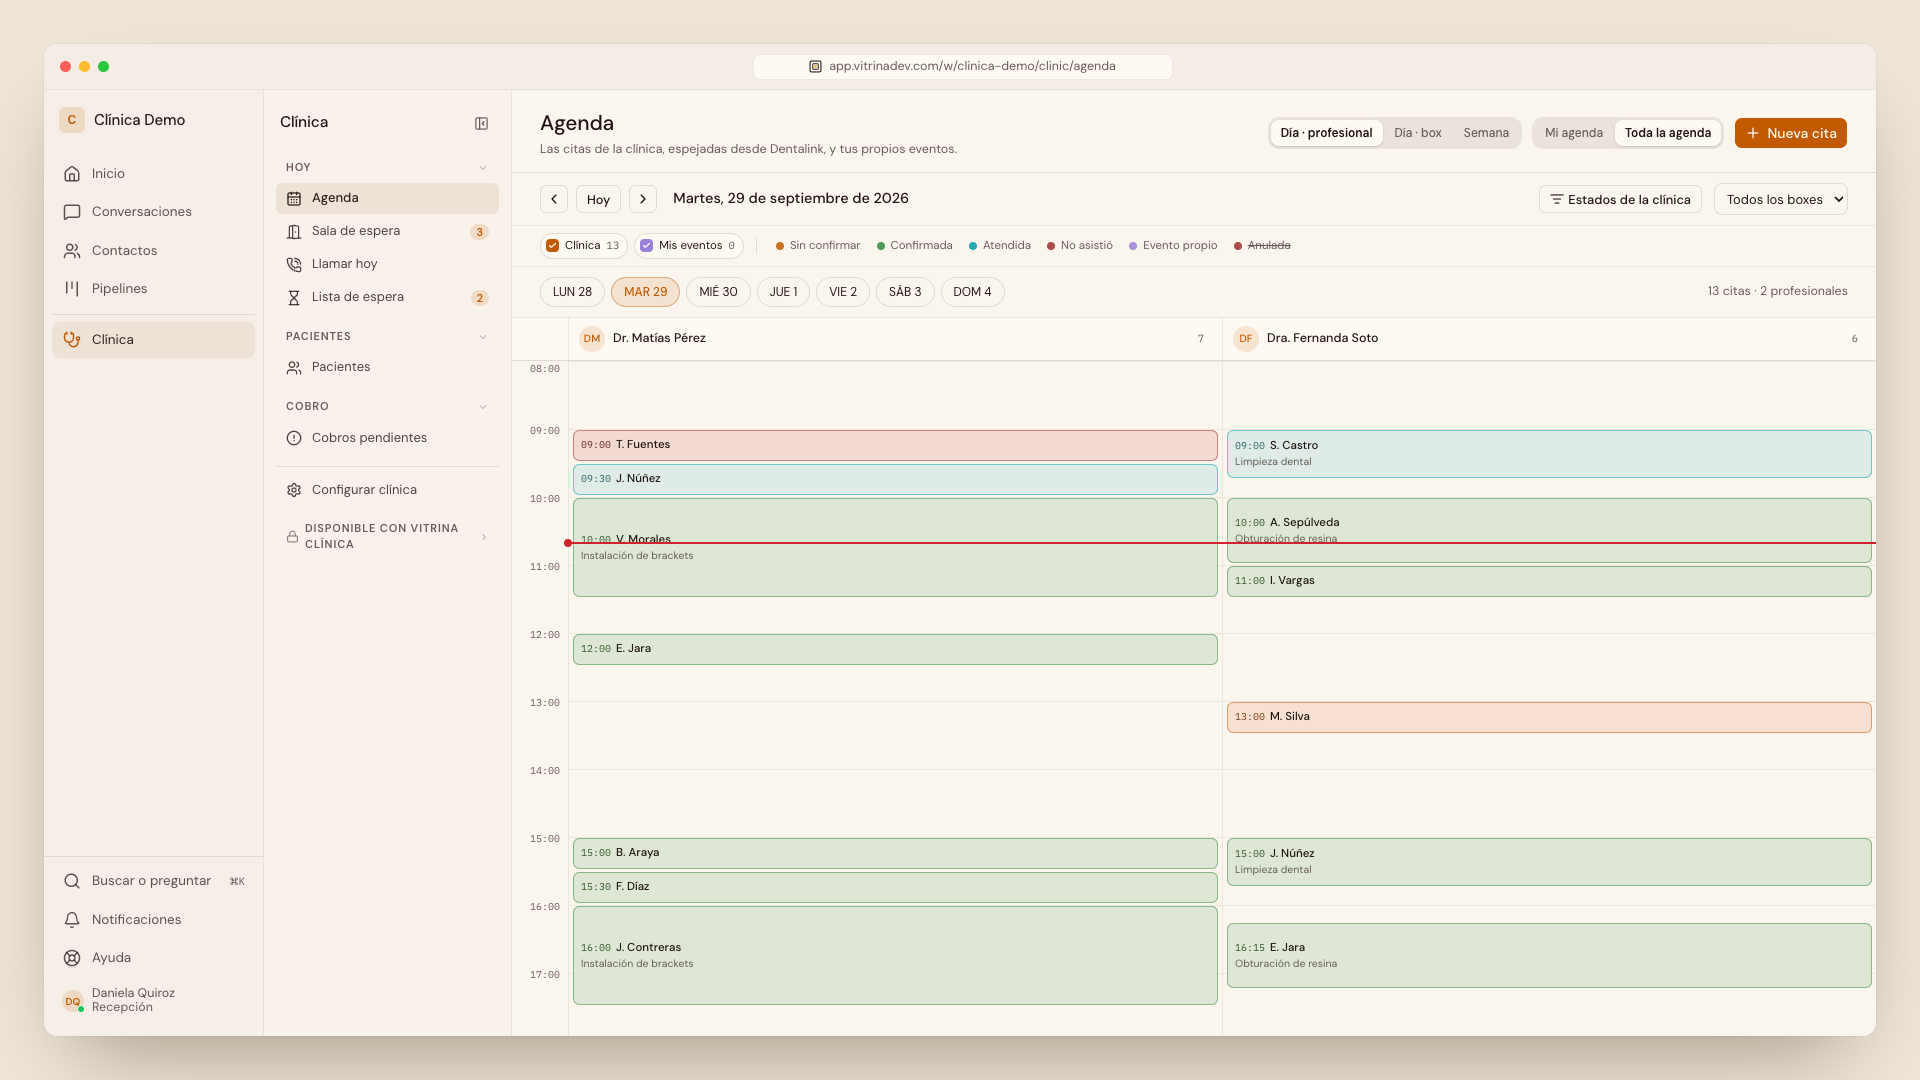Click the Nueva cita button

[x=1790, y=133]
